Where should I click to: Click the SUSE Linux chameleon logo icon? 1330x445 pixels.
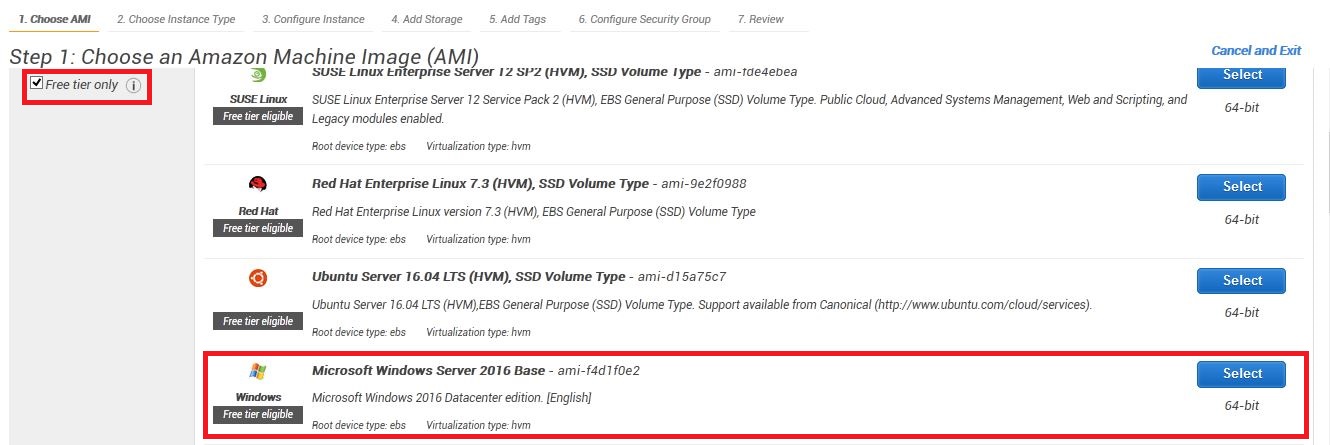[257, 75]
